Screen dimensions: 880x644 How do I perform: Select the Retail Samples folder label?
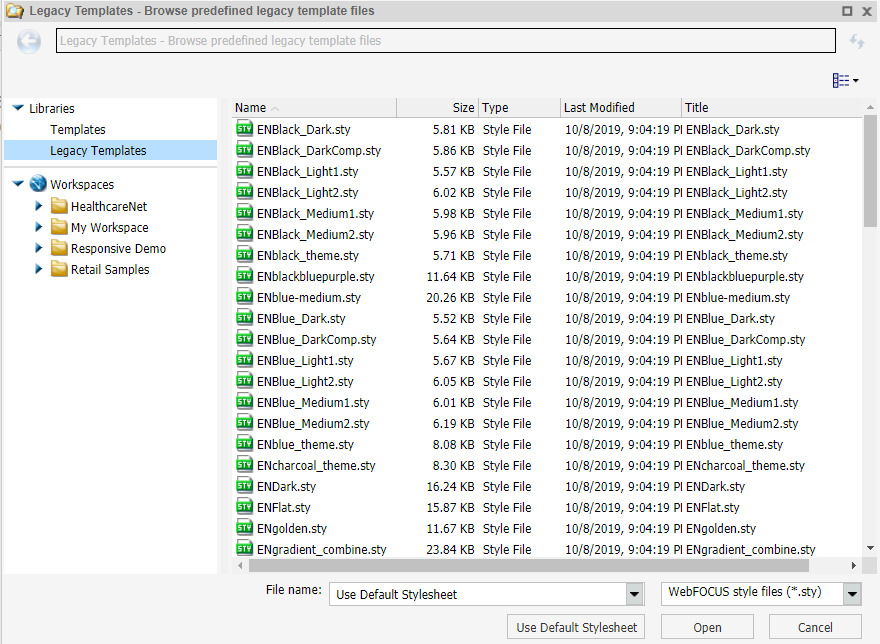[110, 270]
